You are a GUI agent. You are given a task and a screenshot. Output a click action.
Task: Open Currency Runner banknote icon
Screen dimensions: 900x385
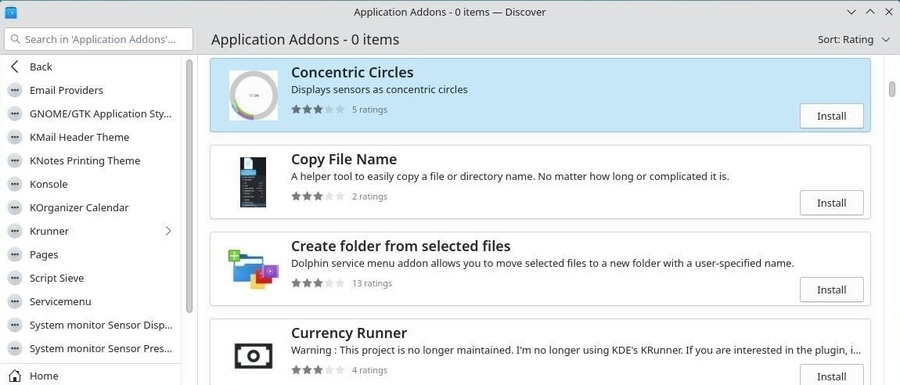[253, 356]
